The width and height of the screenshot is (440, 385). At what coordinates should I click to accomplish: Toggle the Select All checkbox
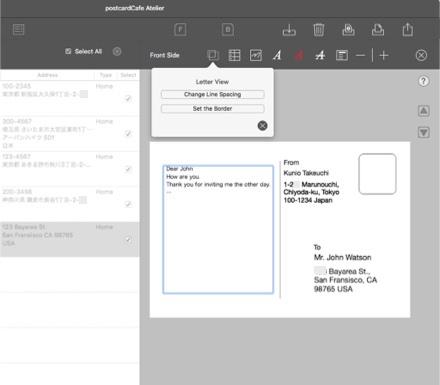click(x=68, y=51)
